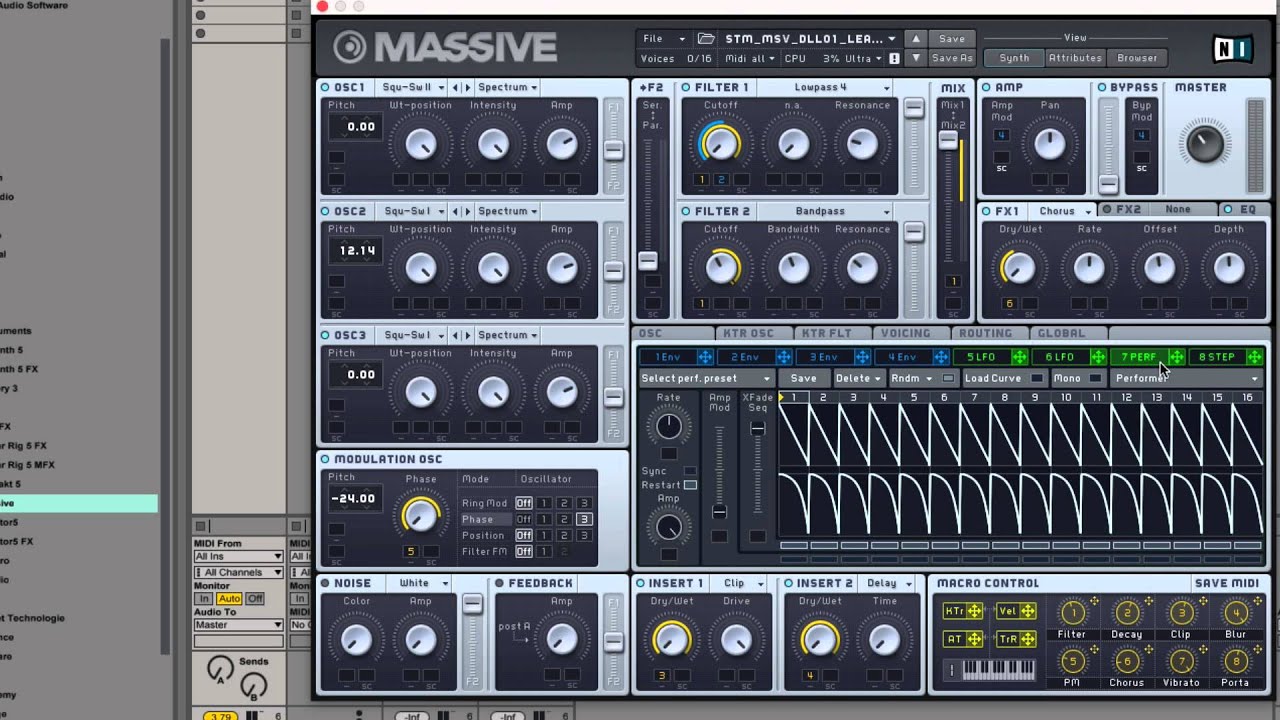This screenshot has width=1280, height=720.
Task: Toggle Filter 2 power button
Action: point(686,211)
